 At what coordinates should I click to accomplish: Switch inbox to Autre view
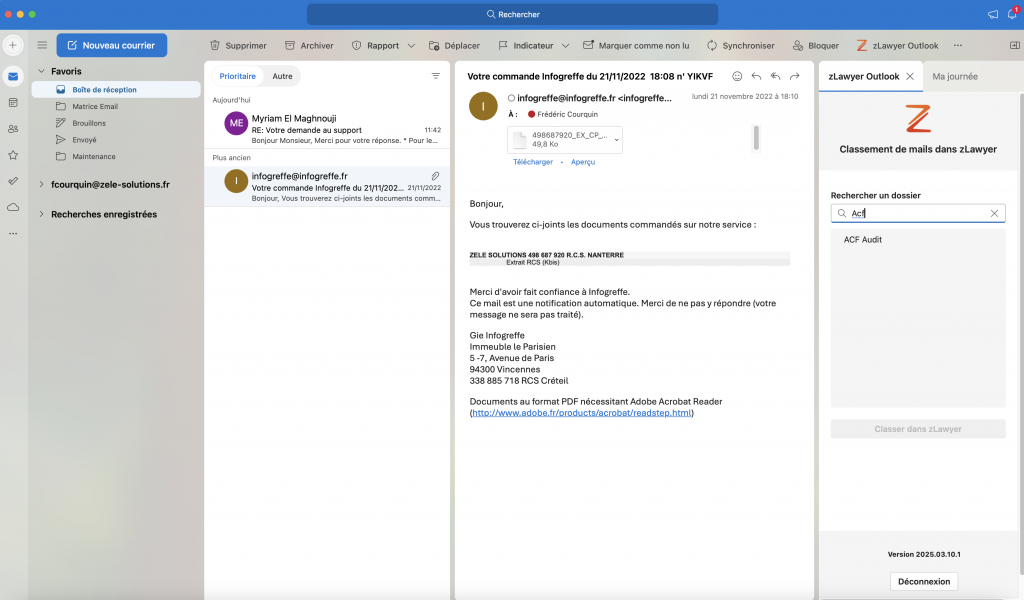pyautogui.click(x=283, y=76)
